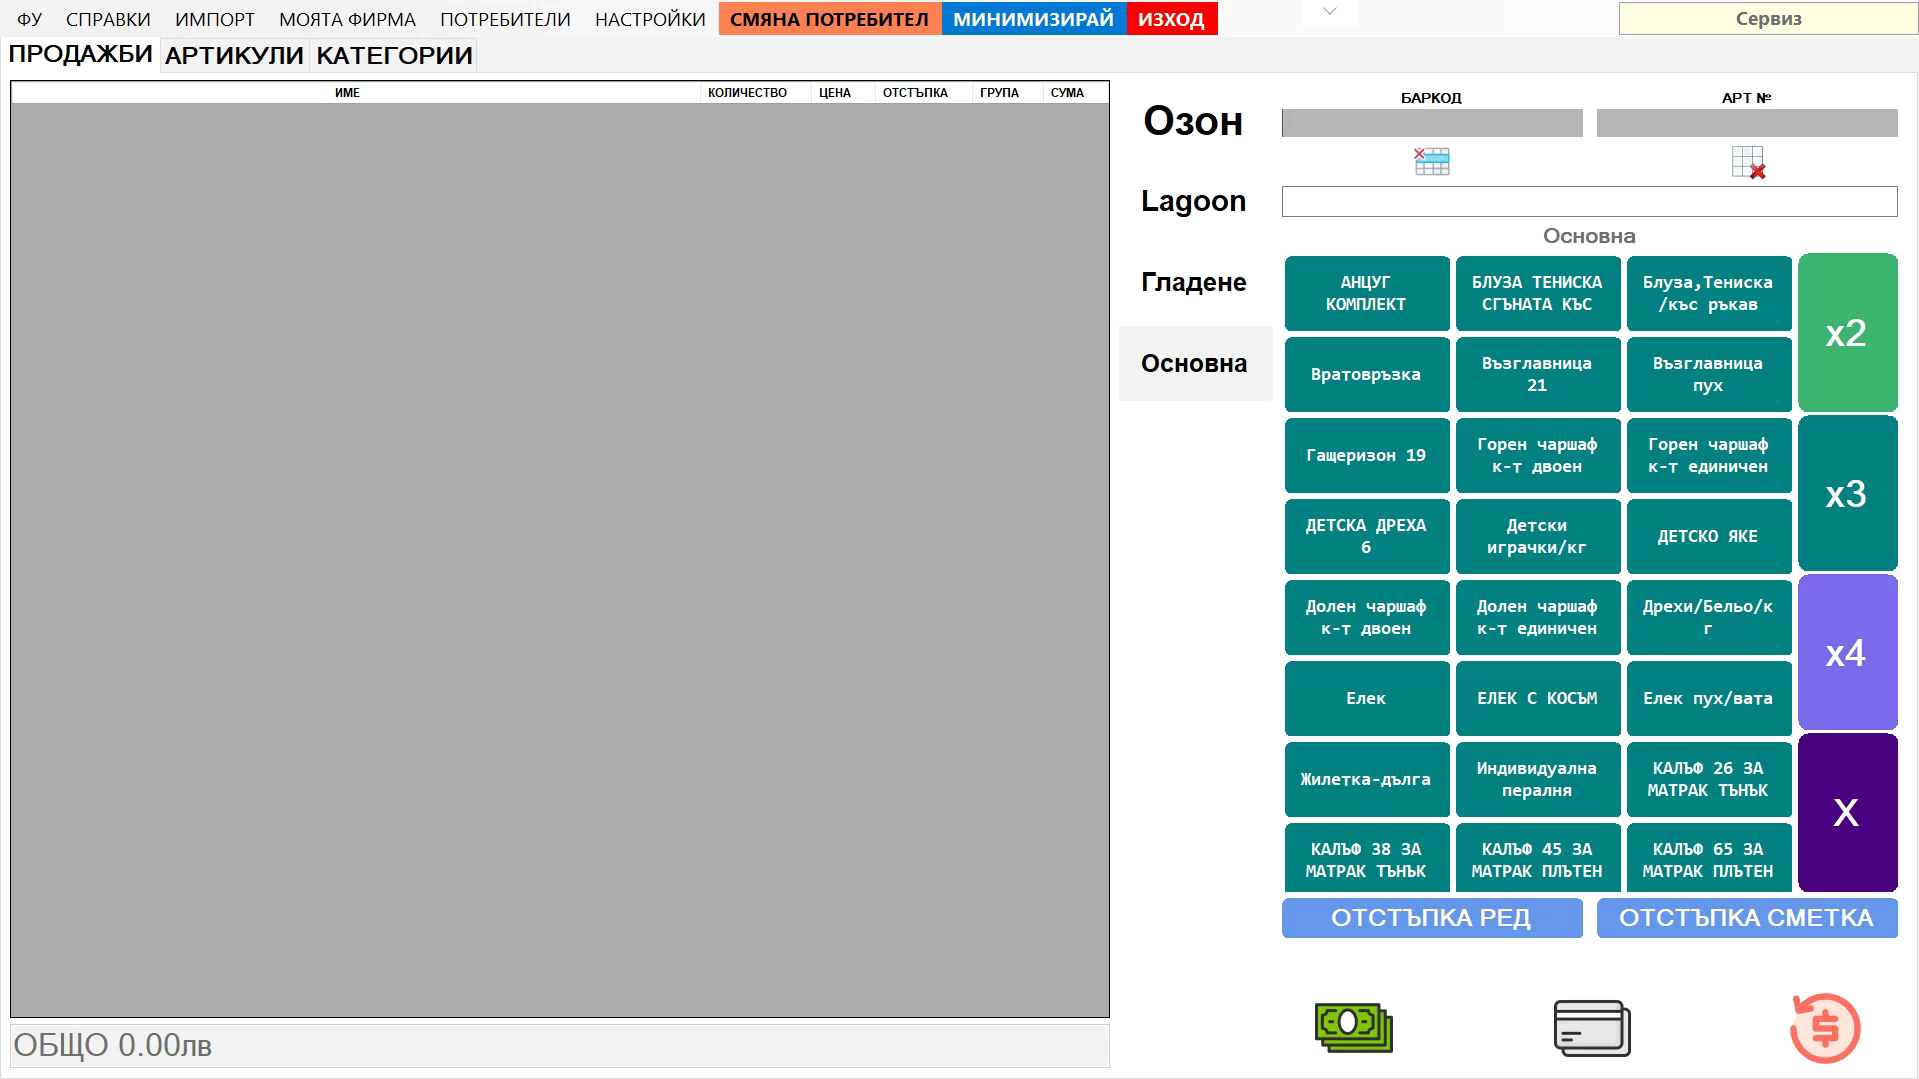Screen dimensions: 1919x1079
Task: Select the green x2 multiplier
Action: (1846, 332)
